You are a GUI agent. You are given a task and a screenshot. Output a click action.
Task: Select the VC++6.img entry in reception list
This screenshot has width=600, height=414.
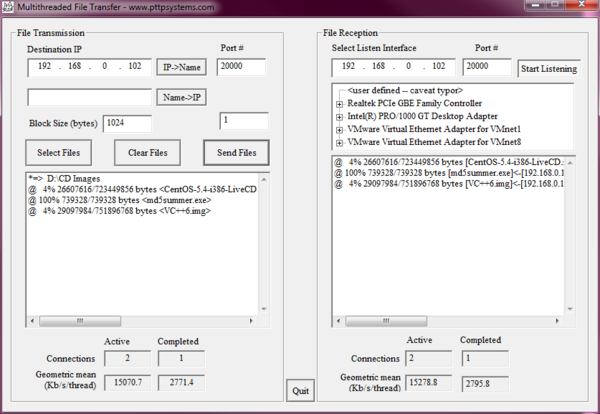click(x=450, y=186)
